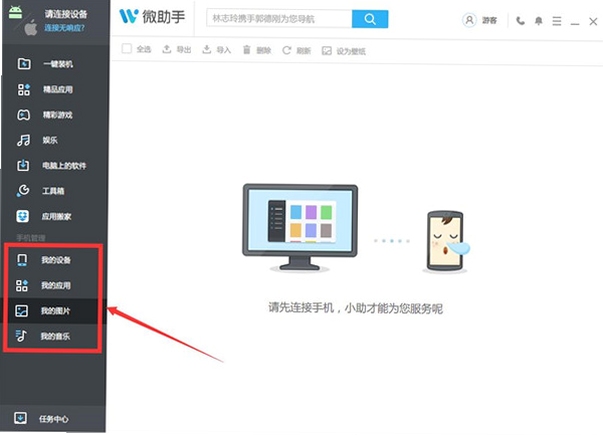The image size is (603, 435).
Task: Open 我的设备 in the sidebar
Action: (x=54, y=260)
